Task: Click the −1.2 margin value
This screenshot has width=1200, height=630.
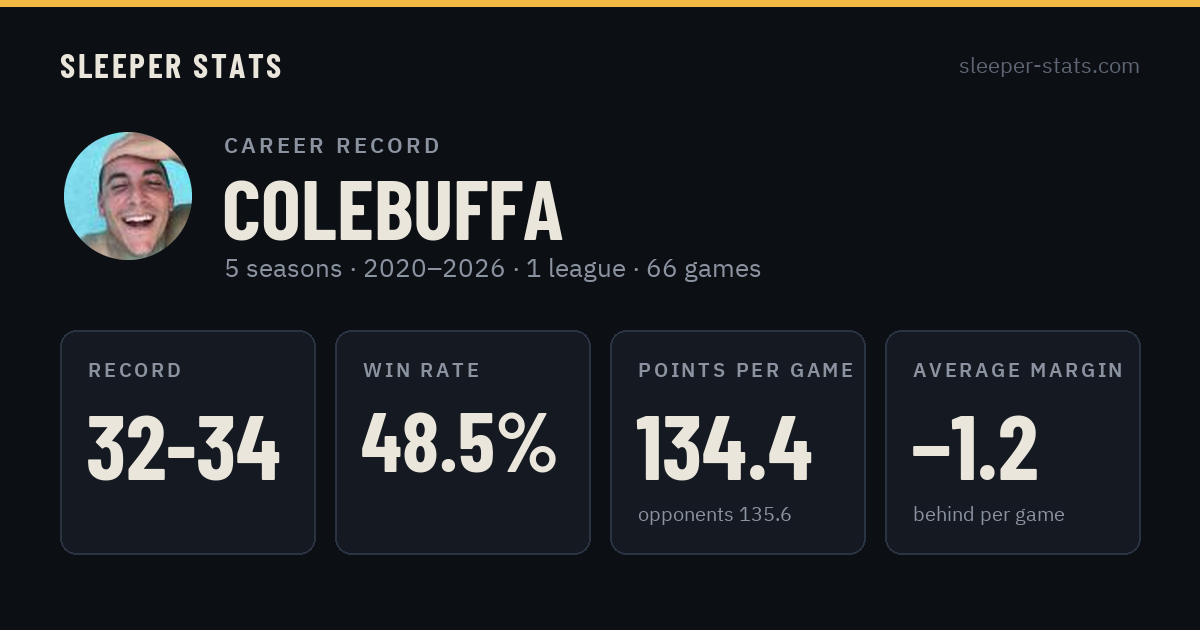Action: click(x=975, y=449)
